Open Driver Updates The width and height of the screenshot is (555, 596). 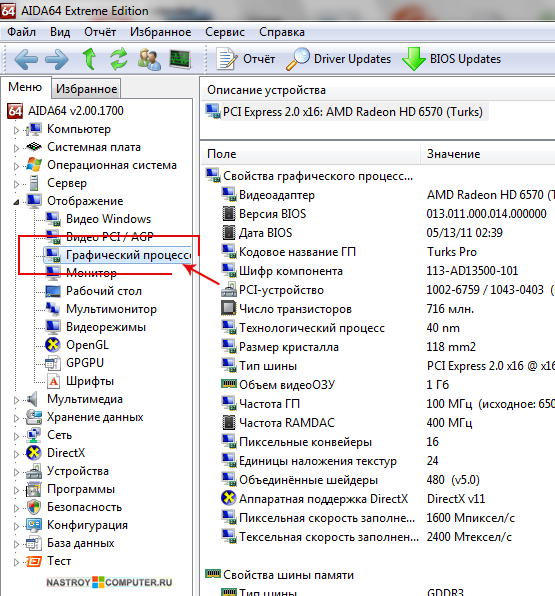pos(338,59)
